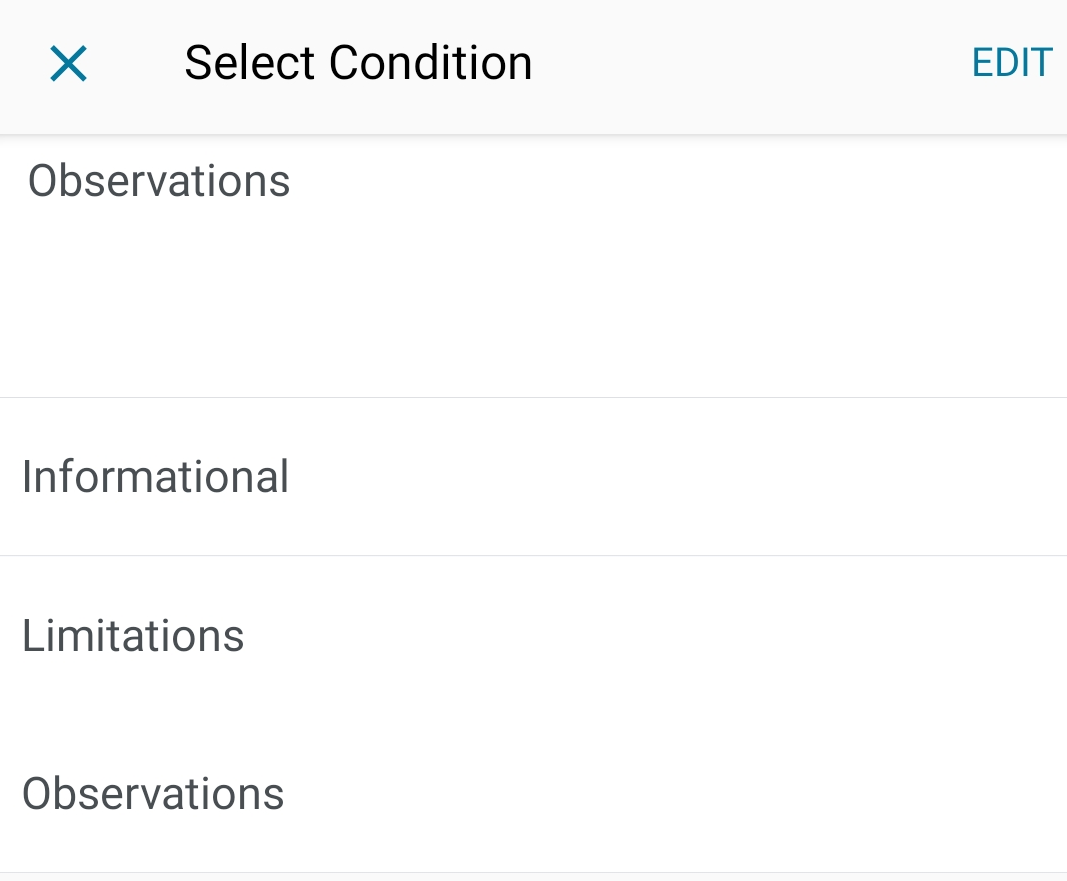Image resolution: width=1067 pixels, height=881 pixels.
Task: Click the Select Condition title text
Action: click(358, 63)
